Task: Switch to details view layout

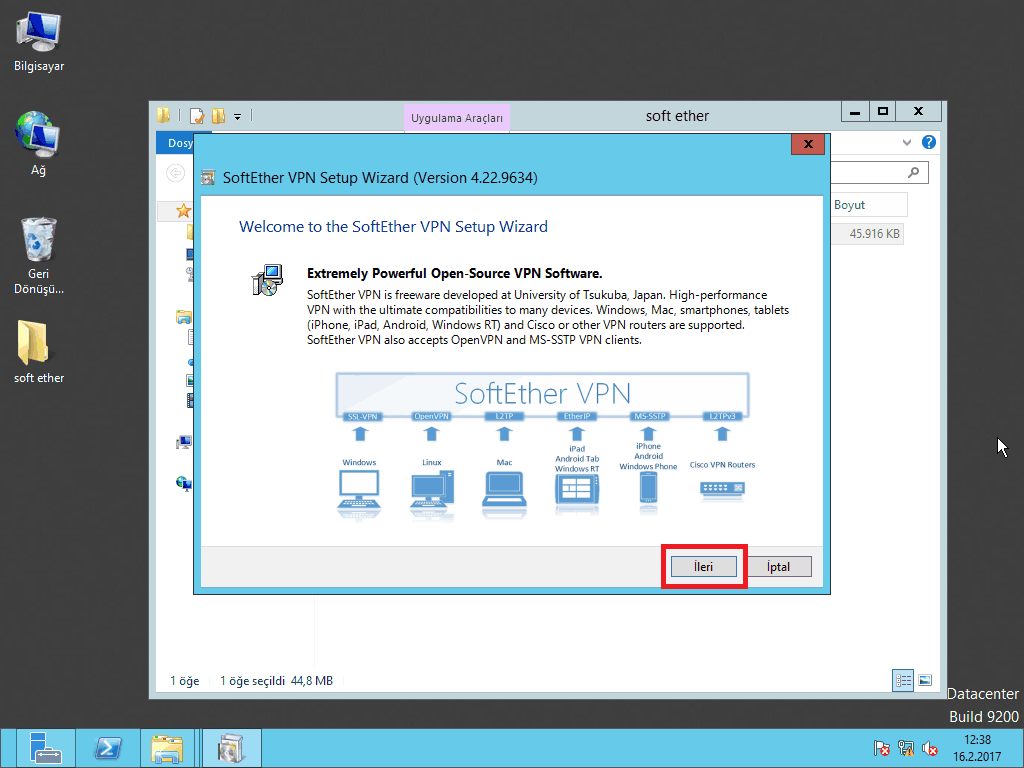Action: click(x=903, y=680)
